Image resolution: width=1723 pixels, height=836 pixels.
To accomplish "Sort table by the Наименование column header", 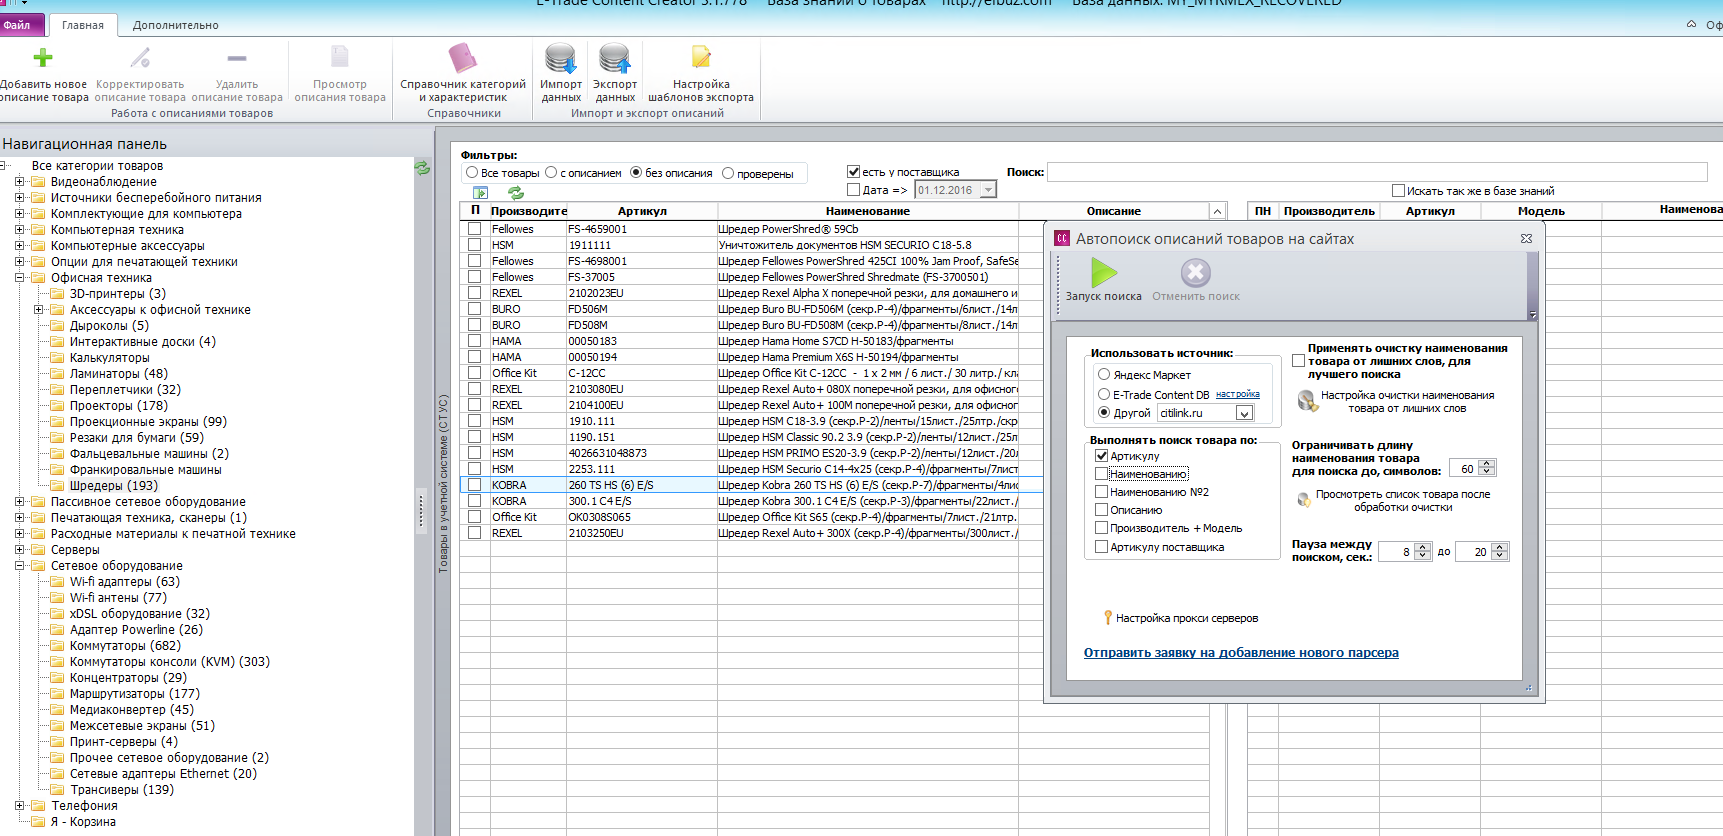I will click(x=868, y=211).
